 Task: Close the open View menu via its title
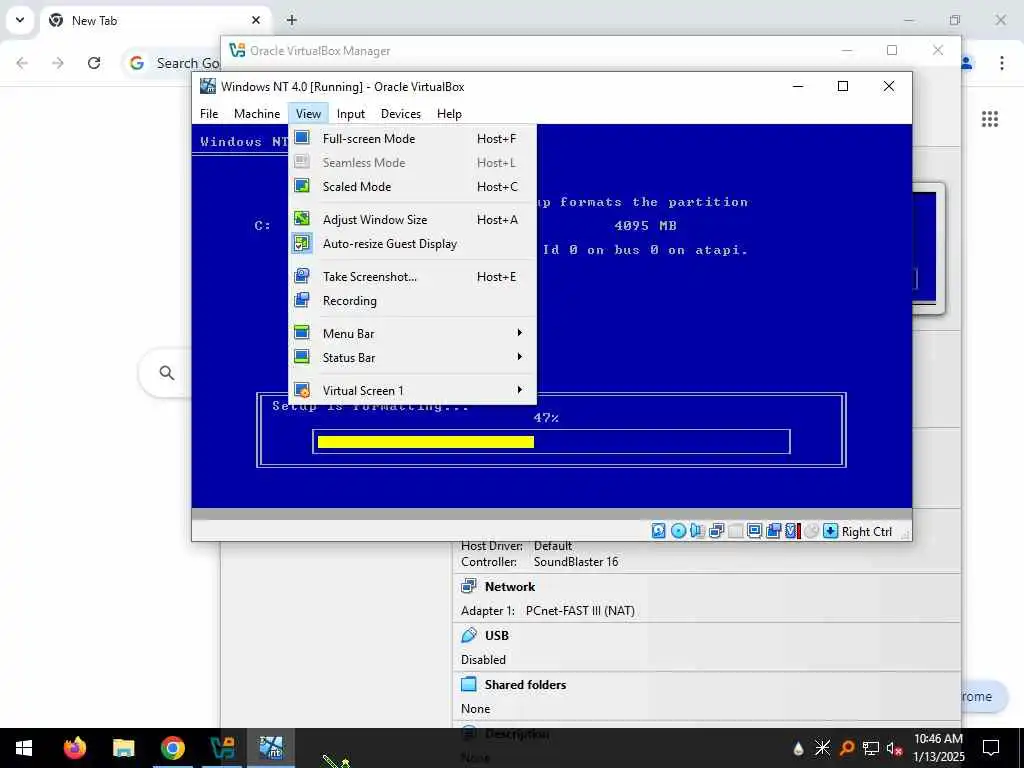point(308,114)
